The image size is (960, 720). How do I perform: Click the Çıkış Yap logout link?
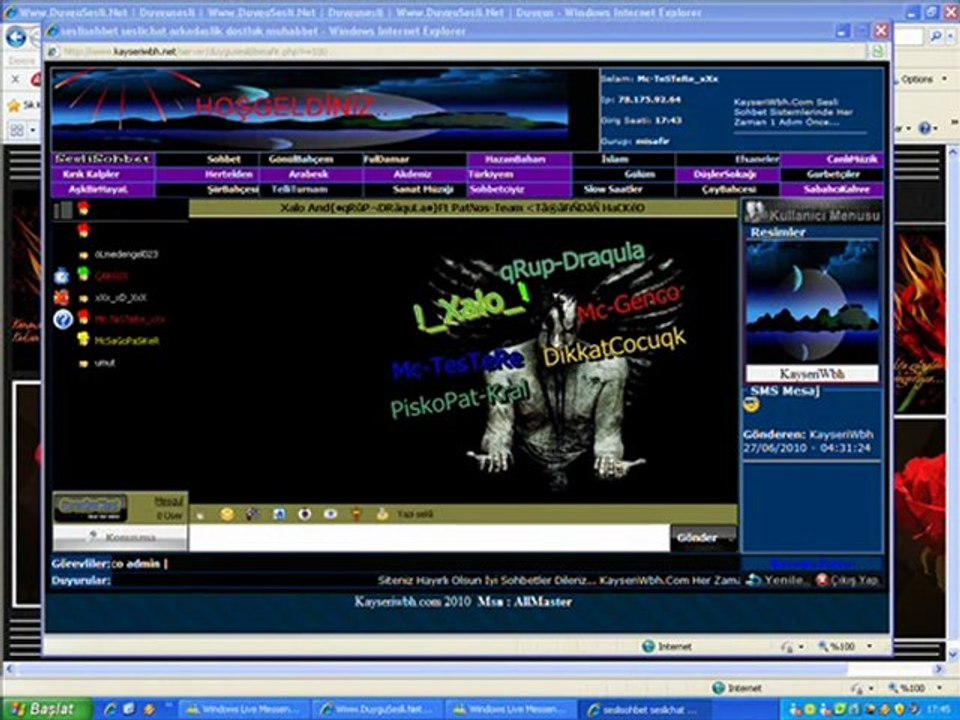[855, 579]
